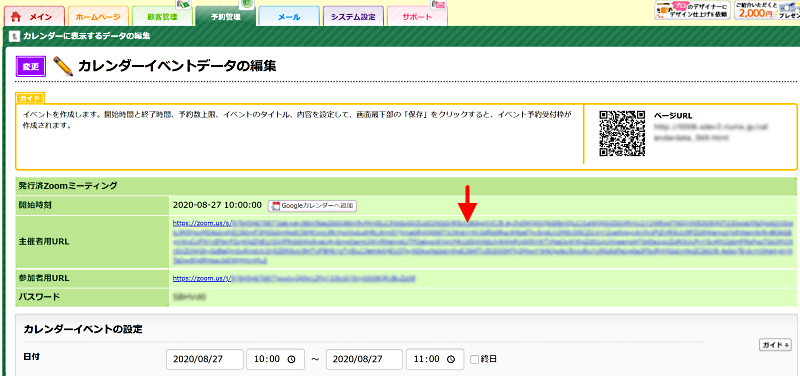The width and height of the screenshot is (800, 376).
Task: Switch to the 顧客管理 tab
Action: tap(162, 16)
